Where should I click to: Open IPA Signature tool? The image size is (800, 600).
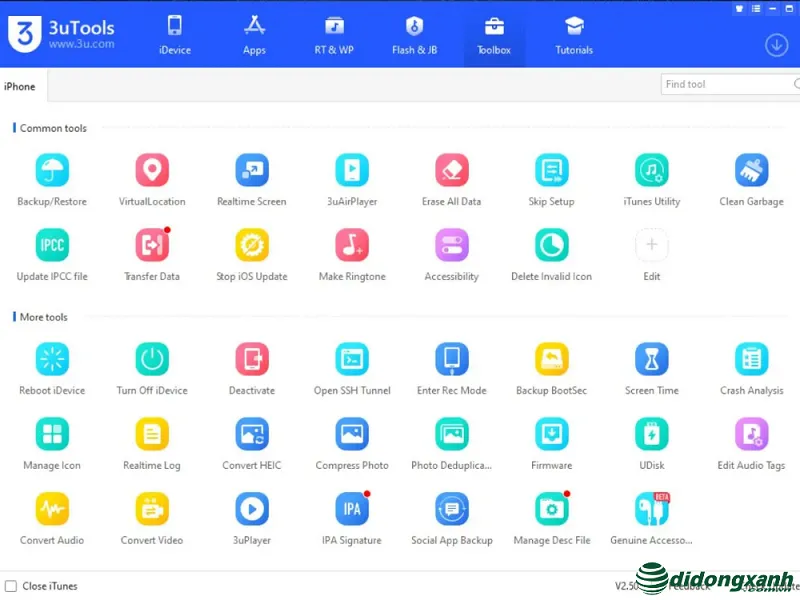(x=352, y=509)
